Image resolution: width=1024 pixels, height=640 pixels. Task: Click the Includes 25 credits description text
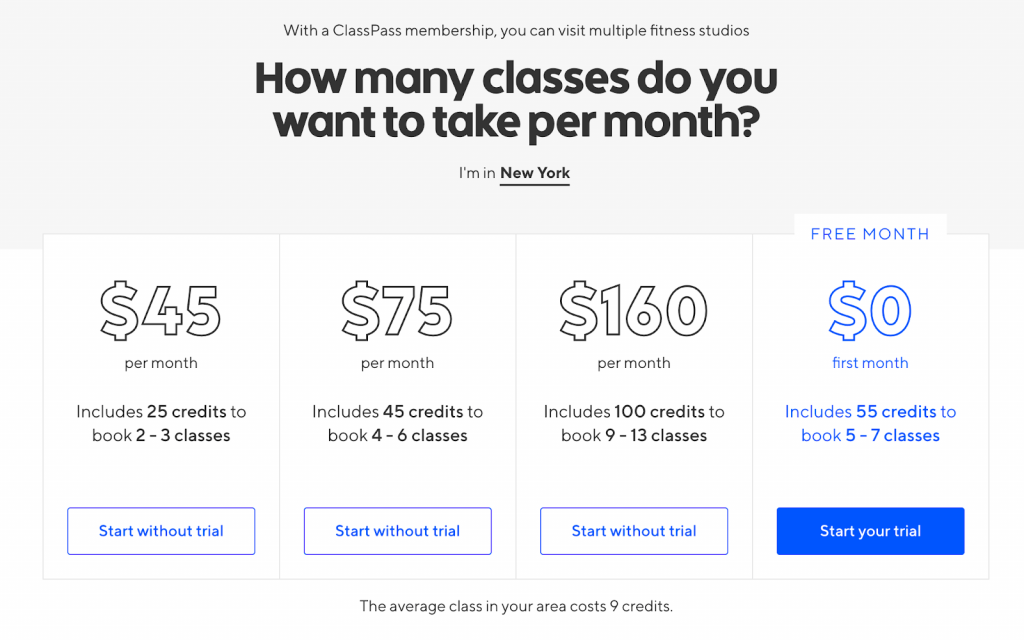[x=160, y=423]
